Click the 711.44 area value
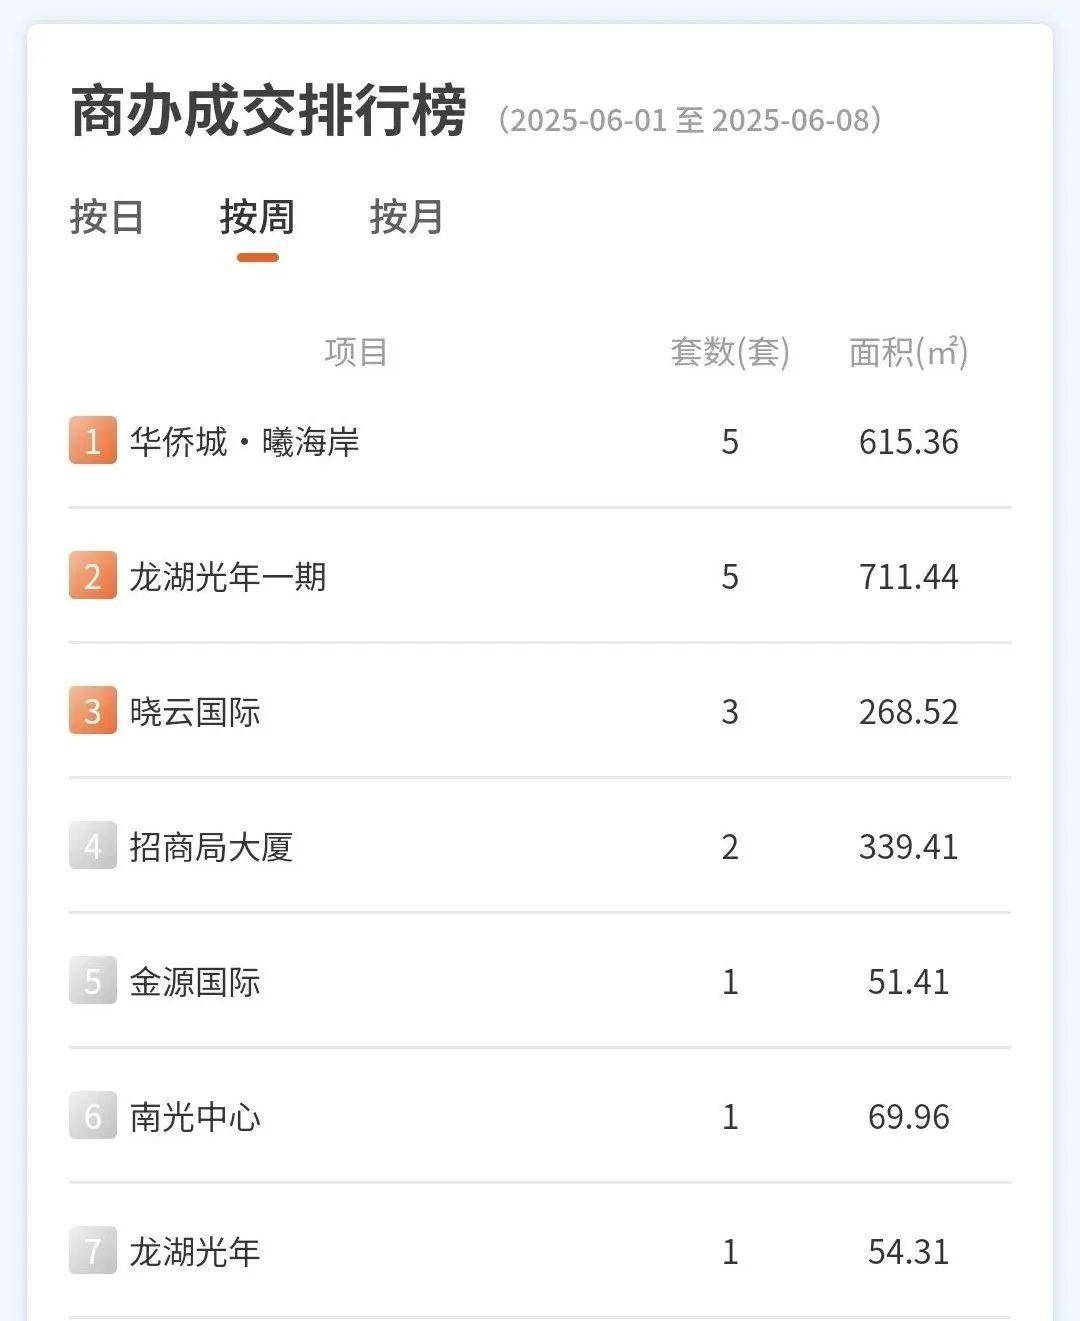The height and width of the screenshot is (1321, 1080). click(x=908, y=577)
